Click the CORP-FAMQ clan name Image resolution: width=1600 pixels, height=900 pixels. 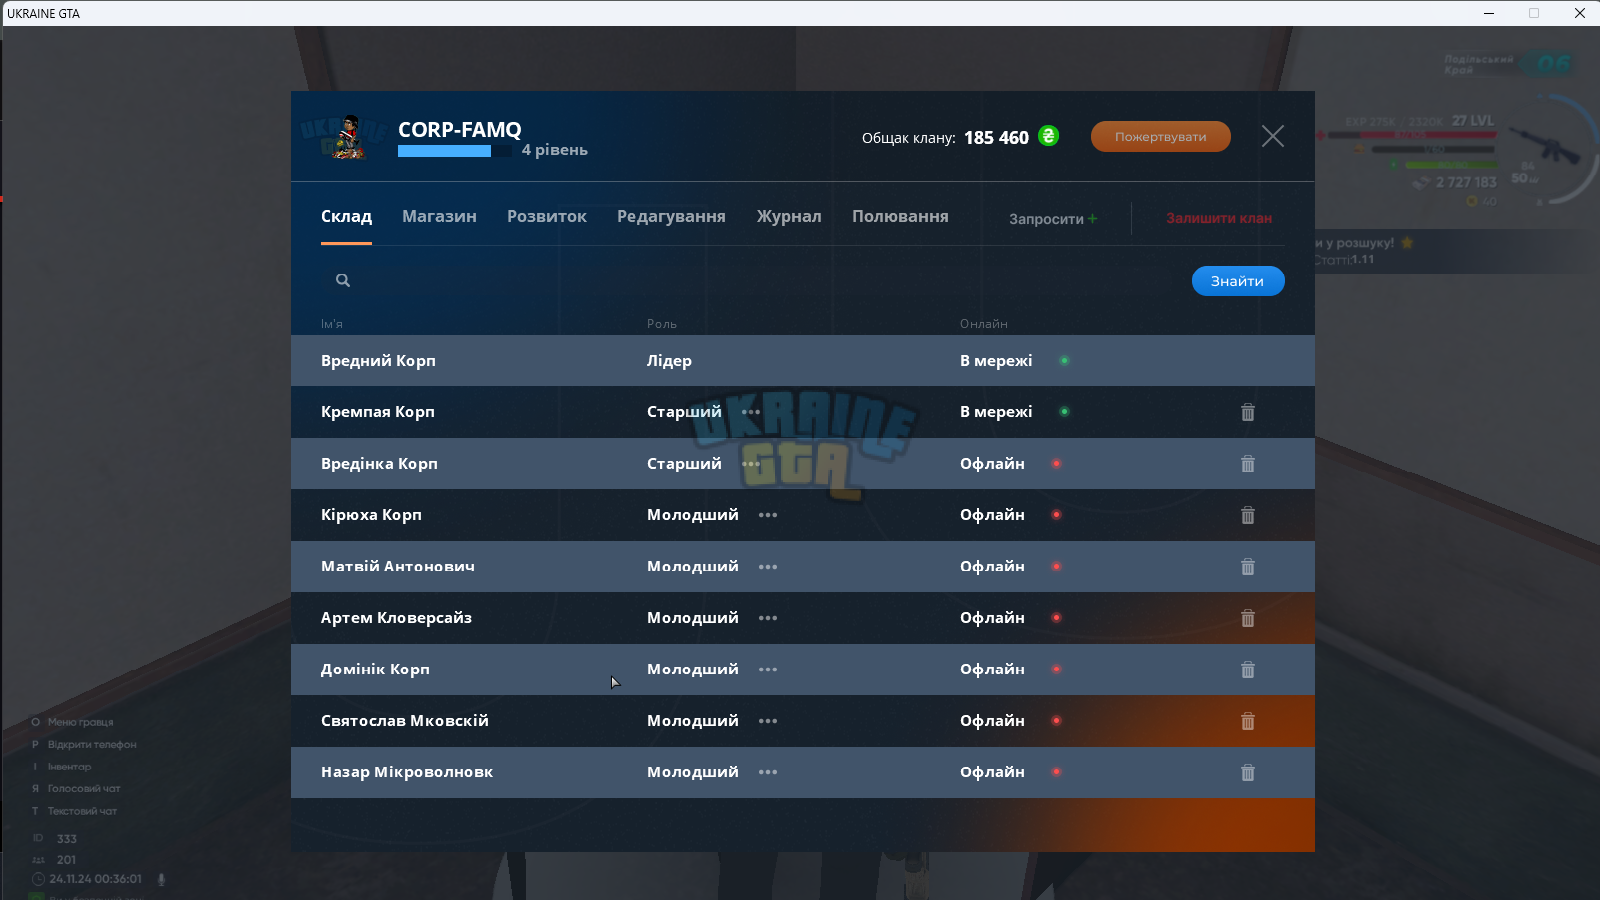[460, 130]
